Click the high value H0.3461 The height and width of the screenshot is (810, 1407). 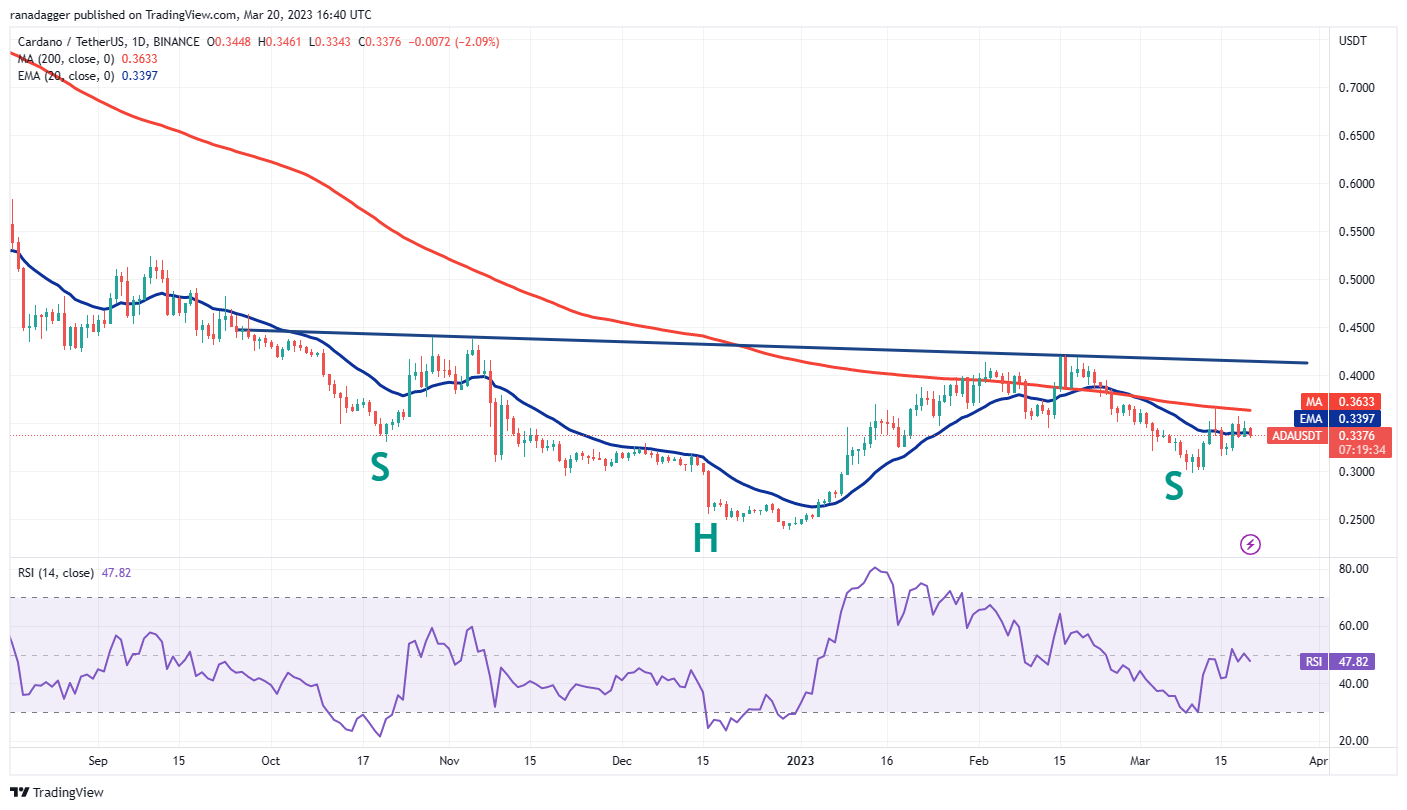tap(281, 42)
